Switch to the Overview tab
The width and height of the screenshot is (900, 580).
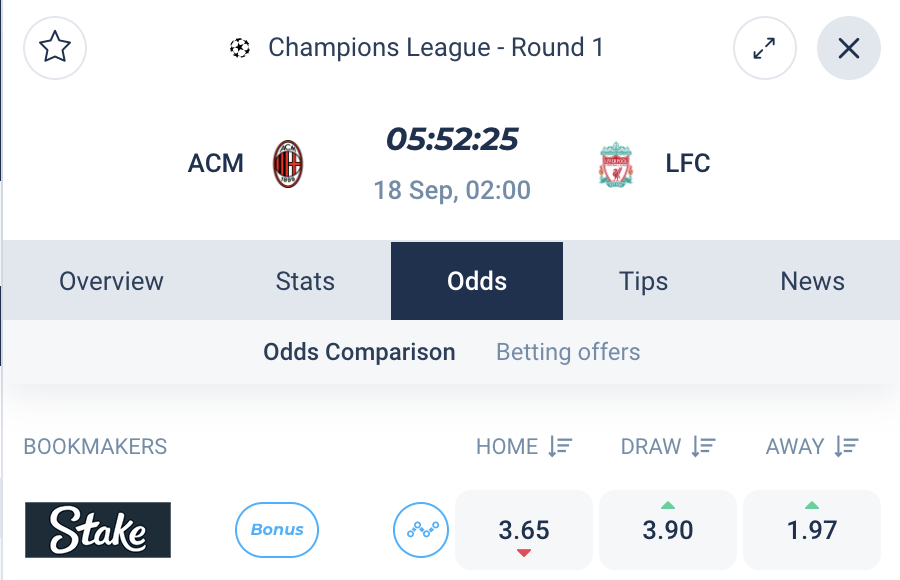click(111, 281)
